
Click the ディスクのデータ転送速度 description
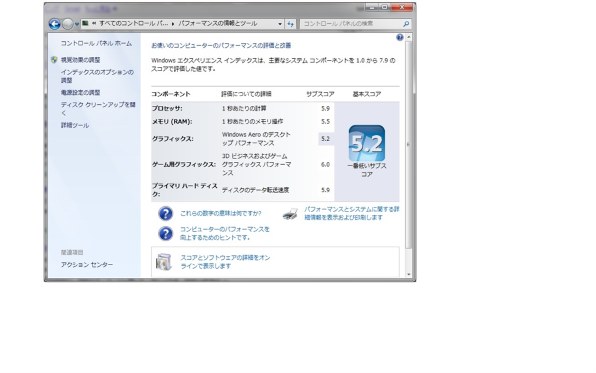tap(255, 190)
